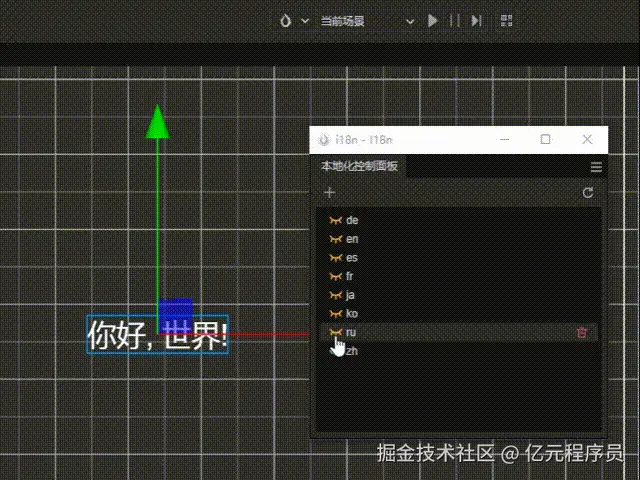This screenshot has height=480, width=640.
Task: Click the add language plus icon
Action: [x=330, y=193]
